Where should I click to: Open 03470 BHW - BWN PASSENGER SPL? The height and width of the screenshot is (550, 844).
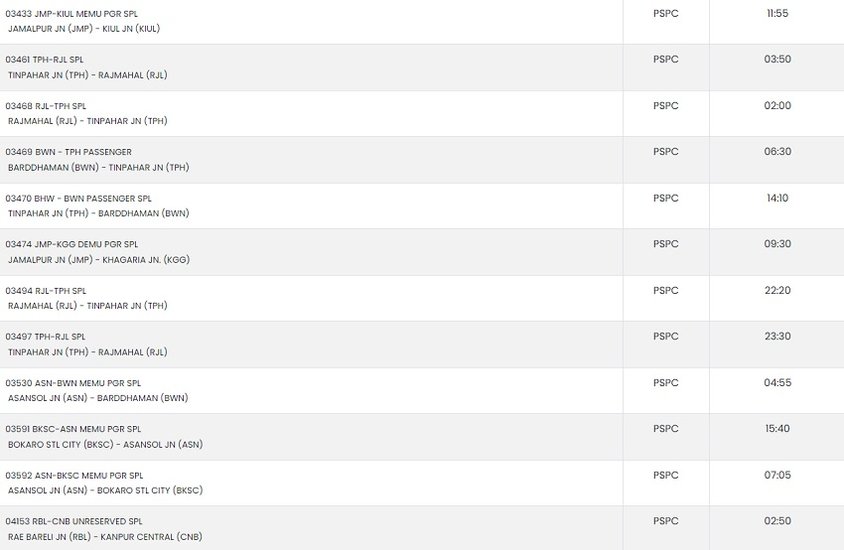(x=79, y=199)
